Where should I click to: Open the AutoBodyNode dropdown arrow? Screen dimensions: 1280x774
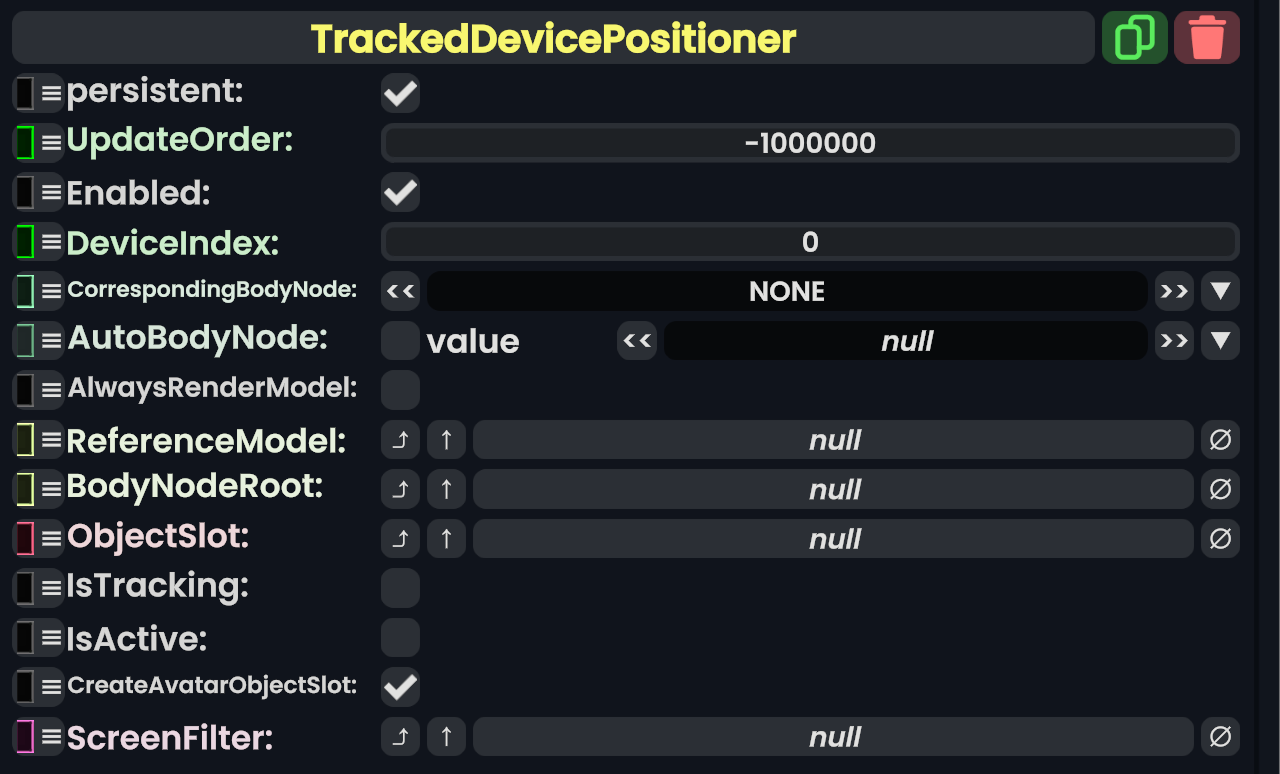(1220, 341)
